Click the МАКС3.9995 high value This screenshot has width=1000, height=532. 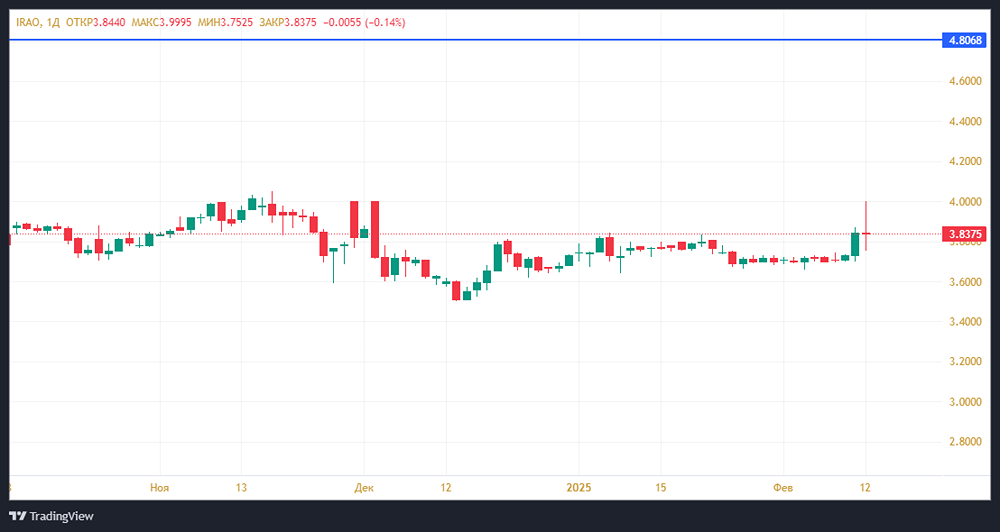click(x=161, y=22)
